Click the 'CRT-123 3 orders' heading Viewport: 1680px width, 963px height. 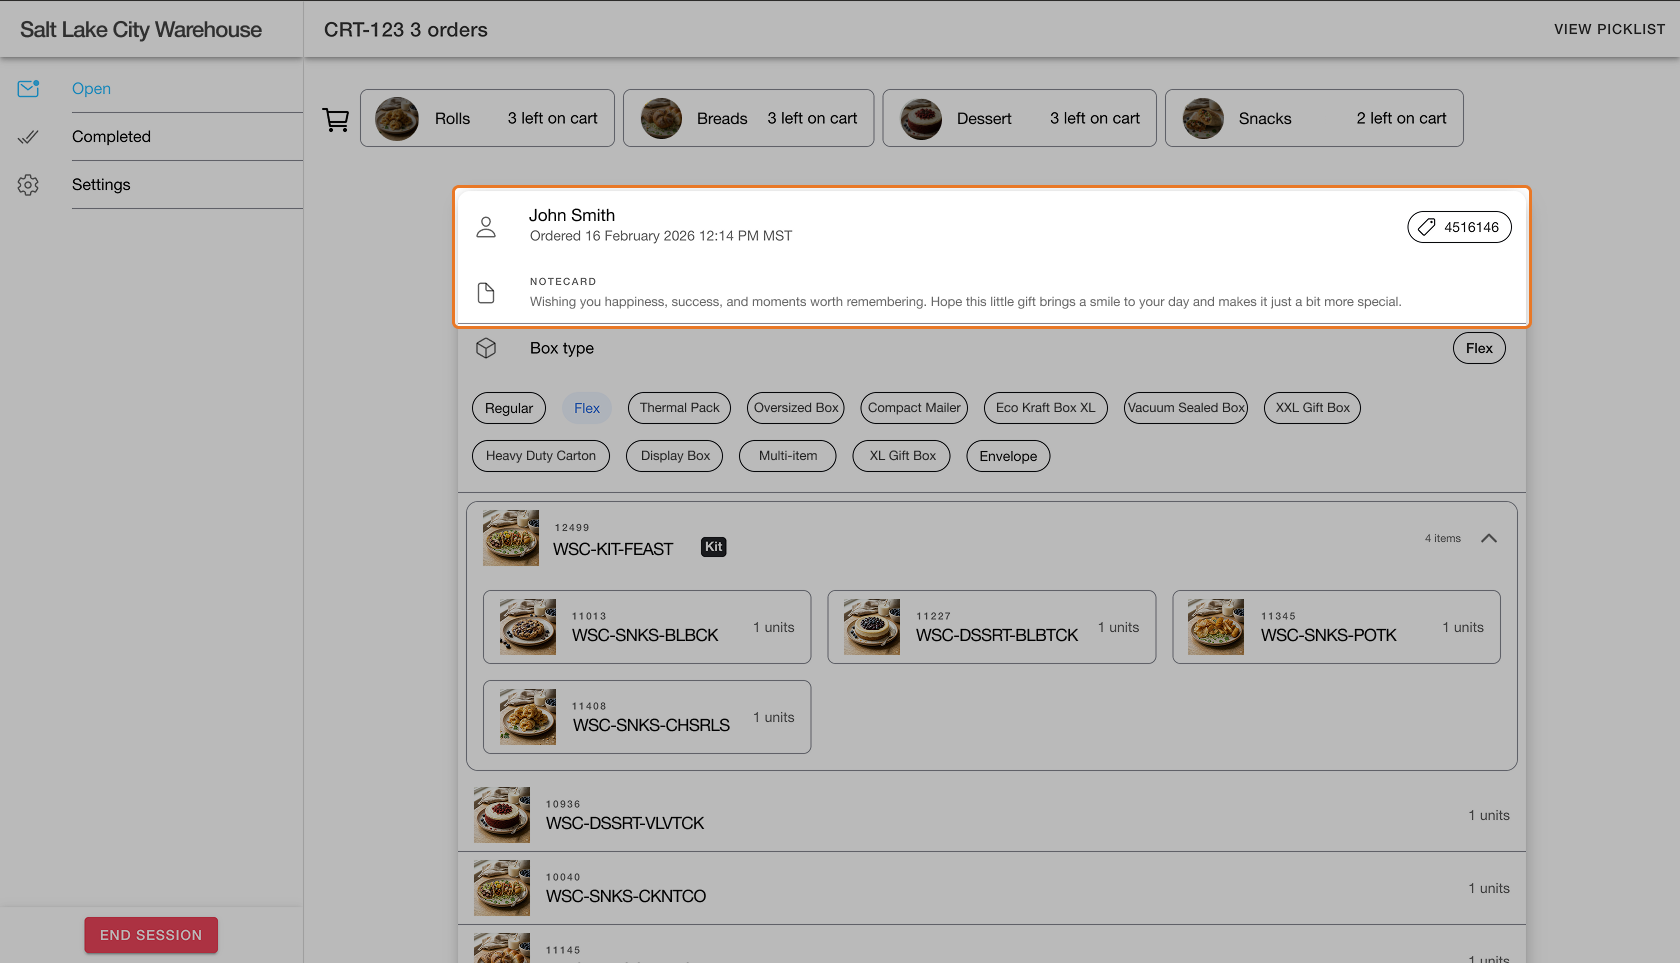pos(406,30)
